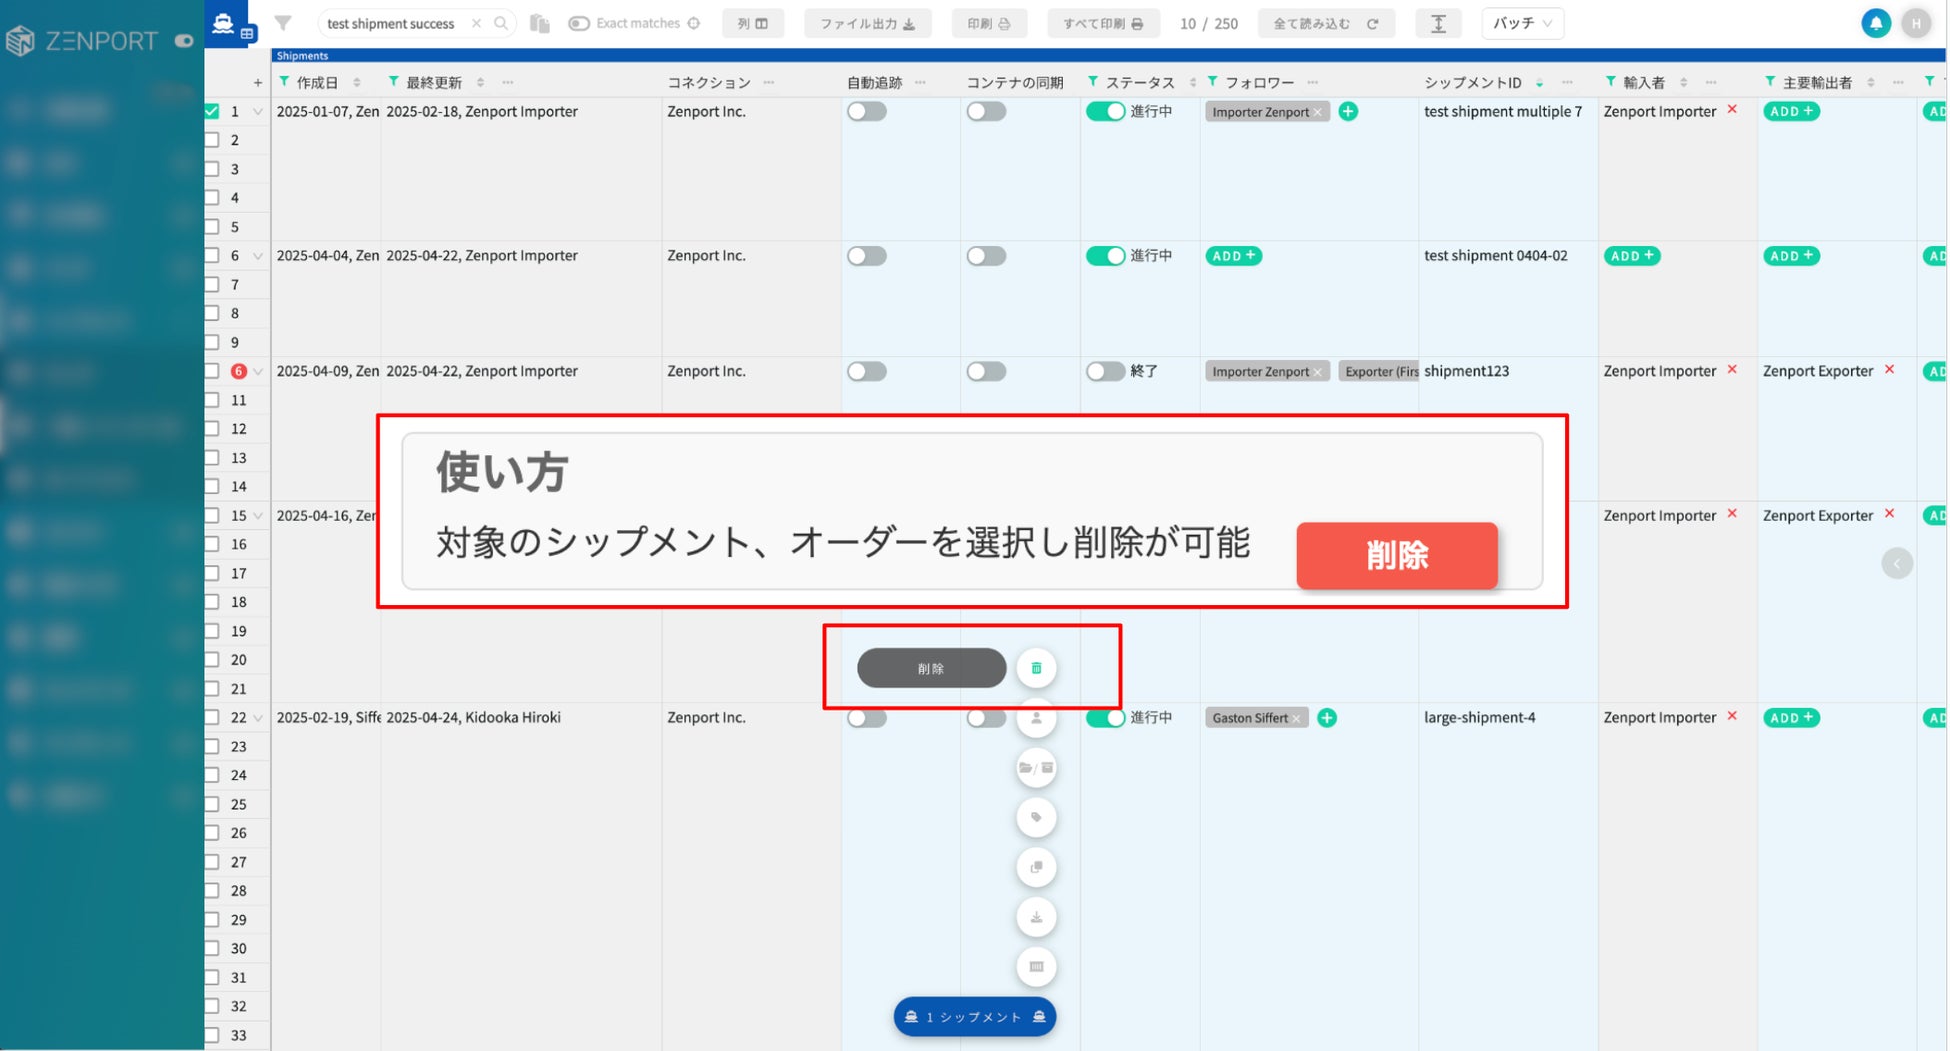
Task: Toggle the Exact matches switch
Action: coord(579,23)
